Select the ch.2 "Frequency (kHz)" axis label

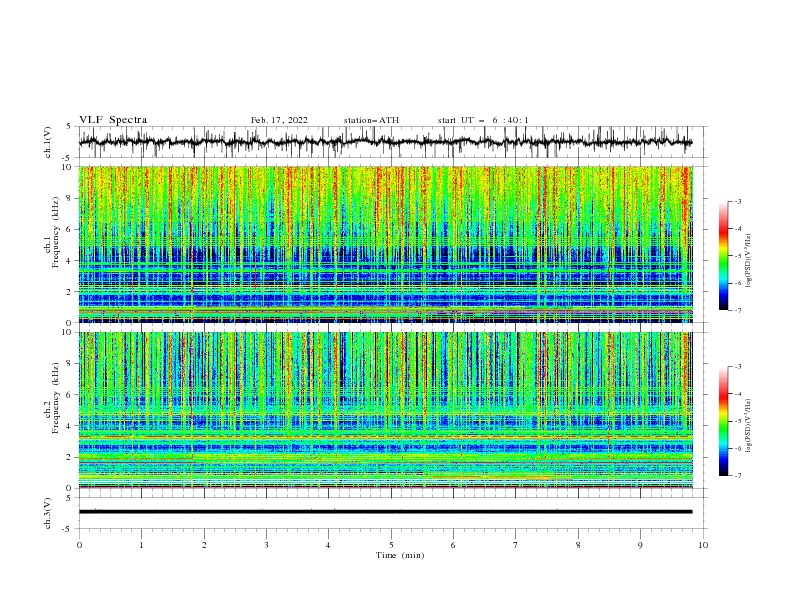pos(56,398)
